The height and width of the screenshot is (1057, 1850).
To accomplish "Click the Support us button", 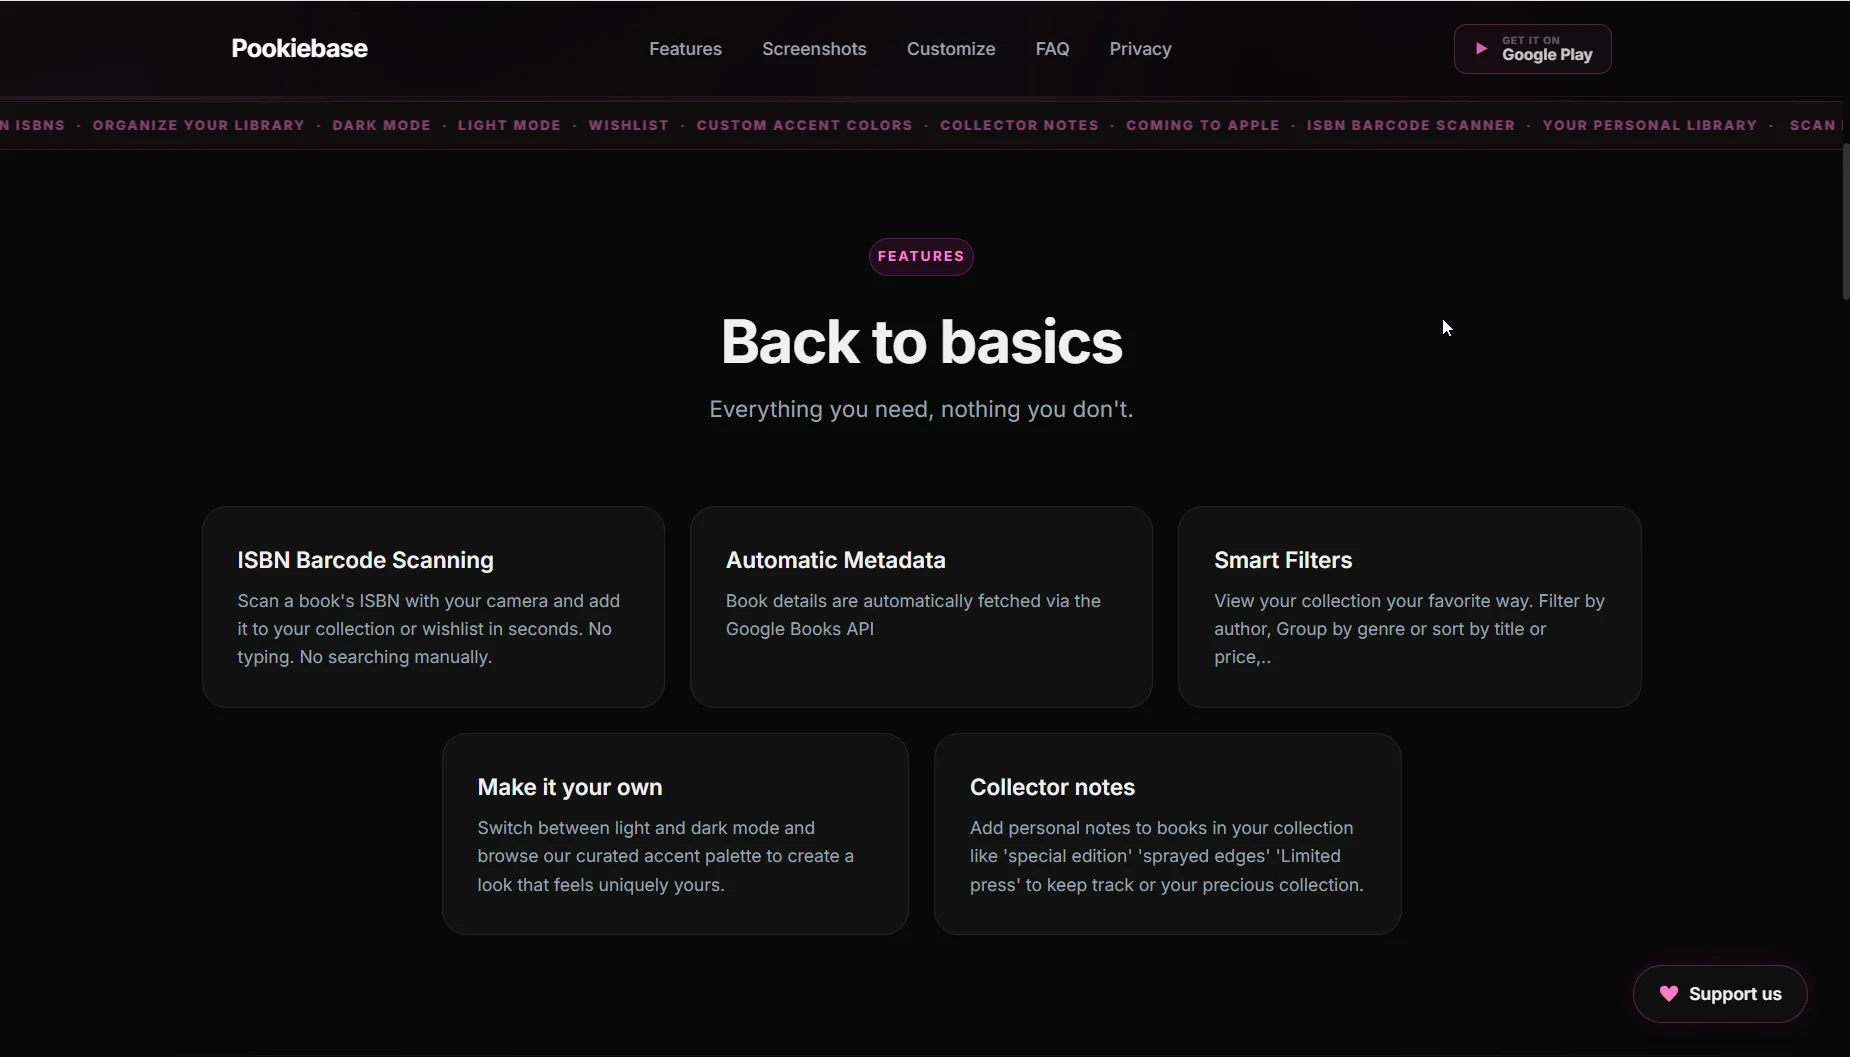I will point(1721,994).
